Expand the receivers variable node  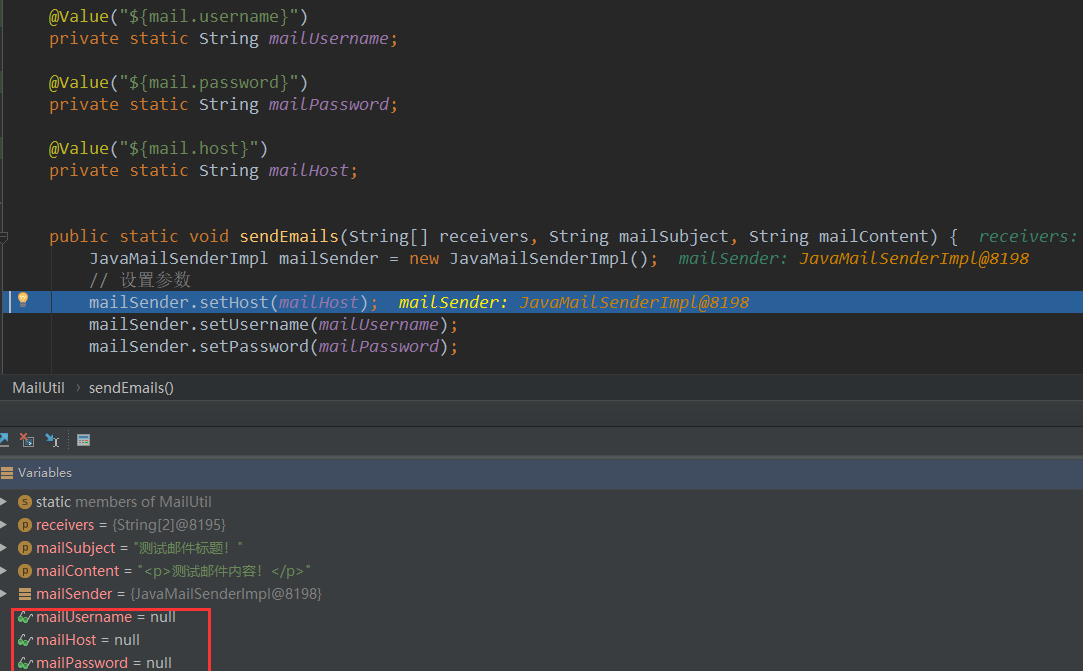click(4, 525)
